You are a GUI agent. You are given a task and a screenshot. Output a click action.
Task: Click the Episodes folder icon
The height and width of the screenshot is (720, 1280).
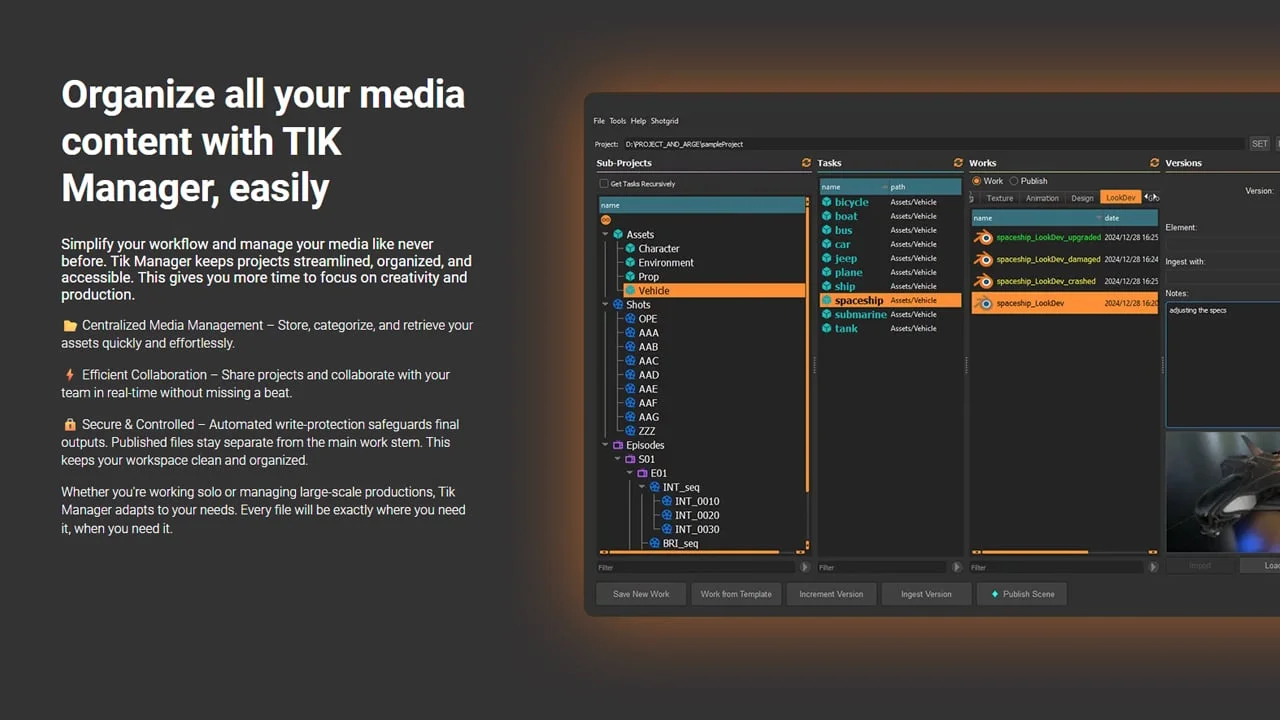618,445
